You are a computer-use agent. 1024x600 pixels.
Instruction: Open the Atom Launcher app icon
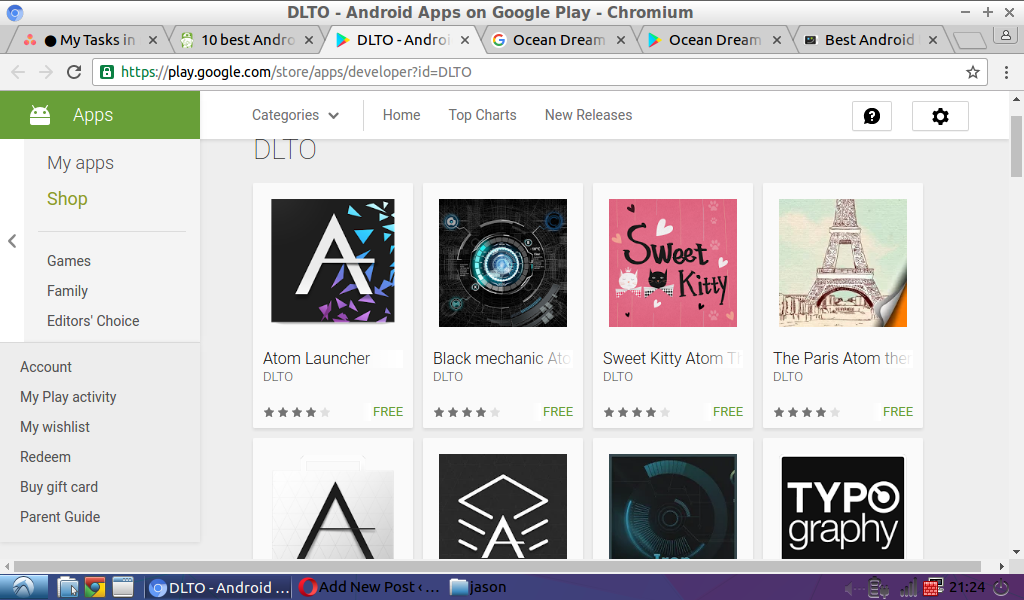[333, 261]
